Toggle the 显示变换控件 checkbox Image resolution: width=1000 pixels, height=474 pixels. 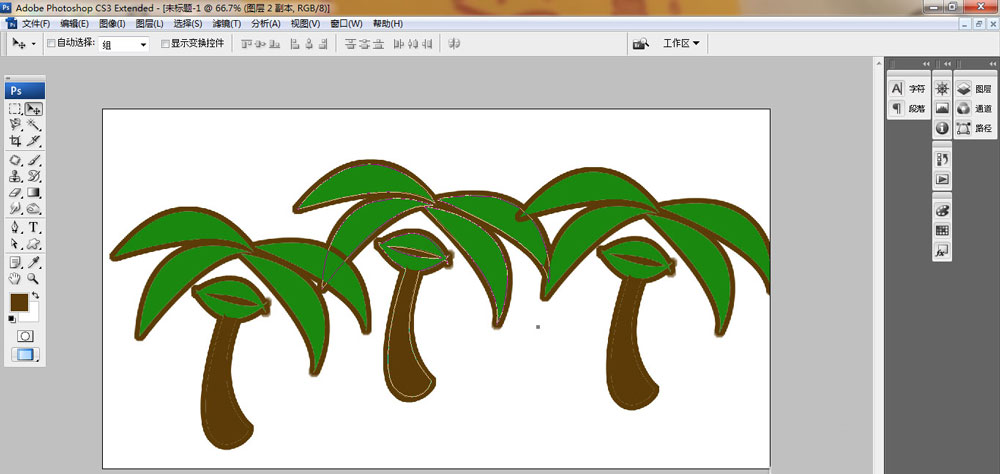point(166,44)
